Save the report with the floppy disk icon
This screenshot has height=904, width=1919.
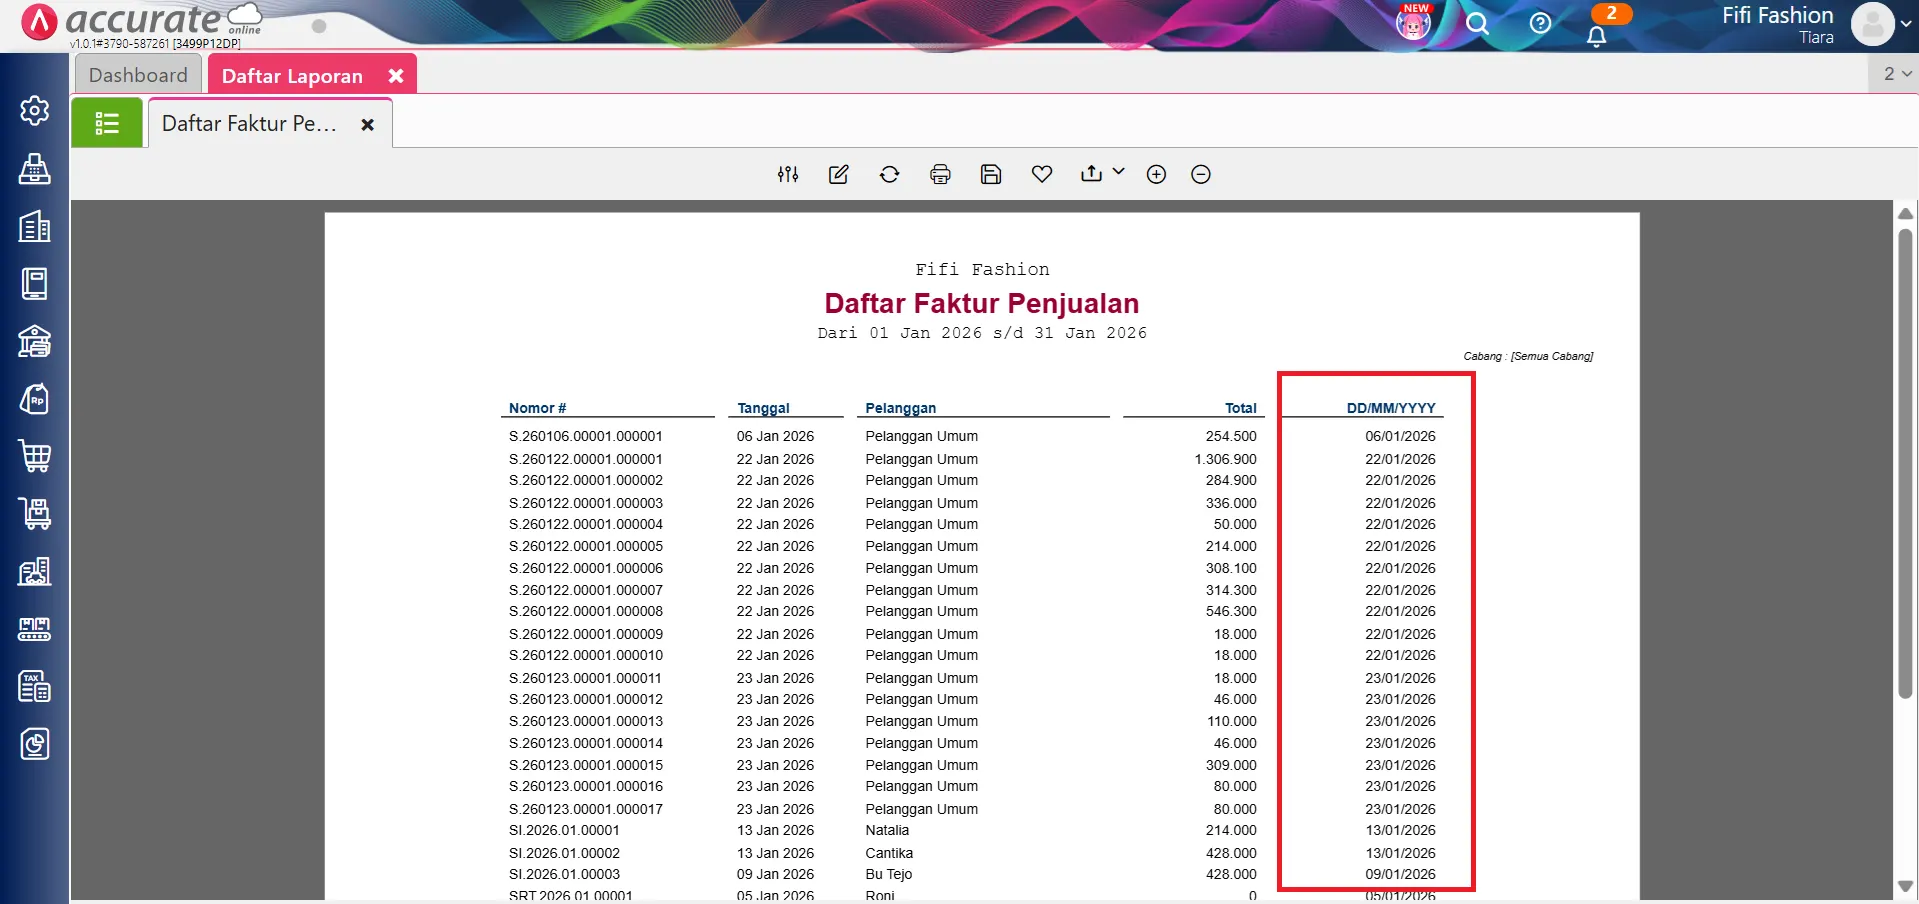click(990, 174)
